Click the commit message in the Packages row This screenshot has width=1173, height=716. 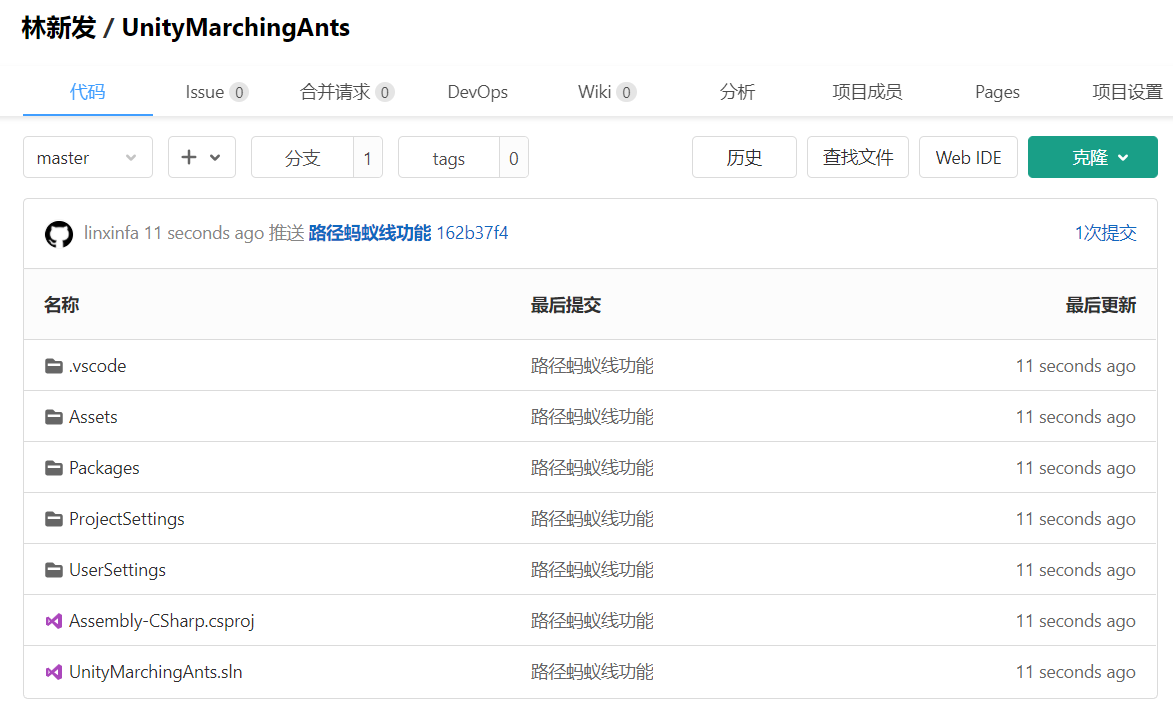coord(592,468)
